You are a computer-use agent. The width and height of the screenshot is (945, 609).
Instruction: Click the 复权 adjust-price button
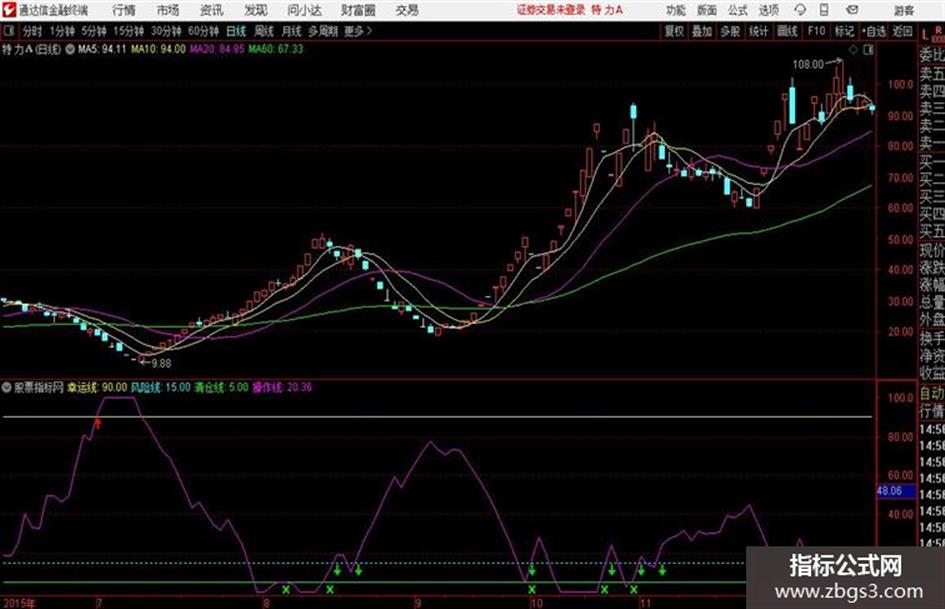click(x=674, y=31)
